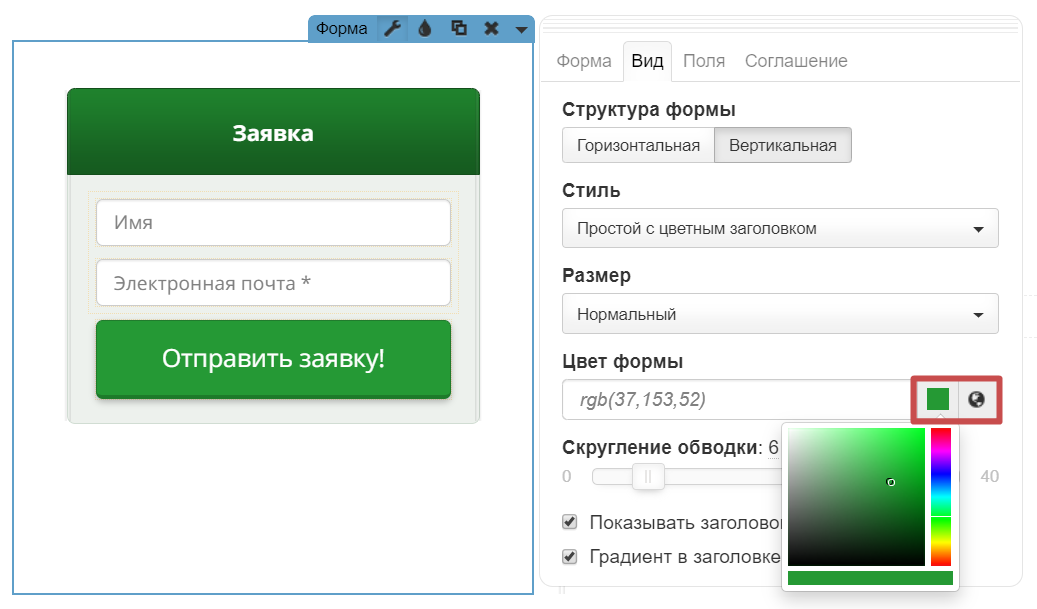Open the Размер dropdown
The height and width of the screenshot is (609, 1037).
pyautogui.click(x=780, y=314)
